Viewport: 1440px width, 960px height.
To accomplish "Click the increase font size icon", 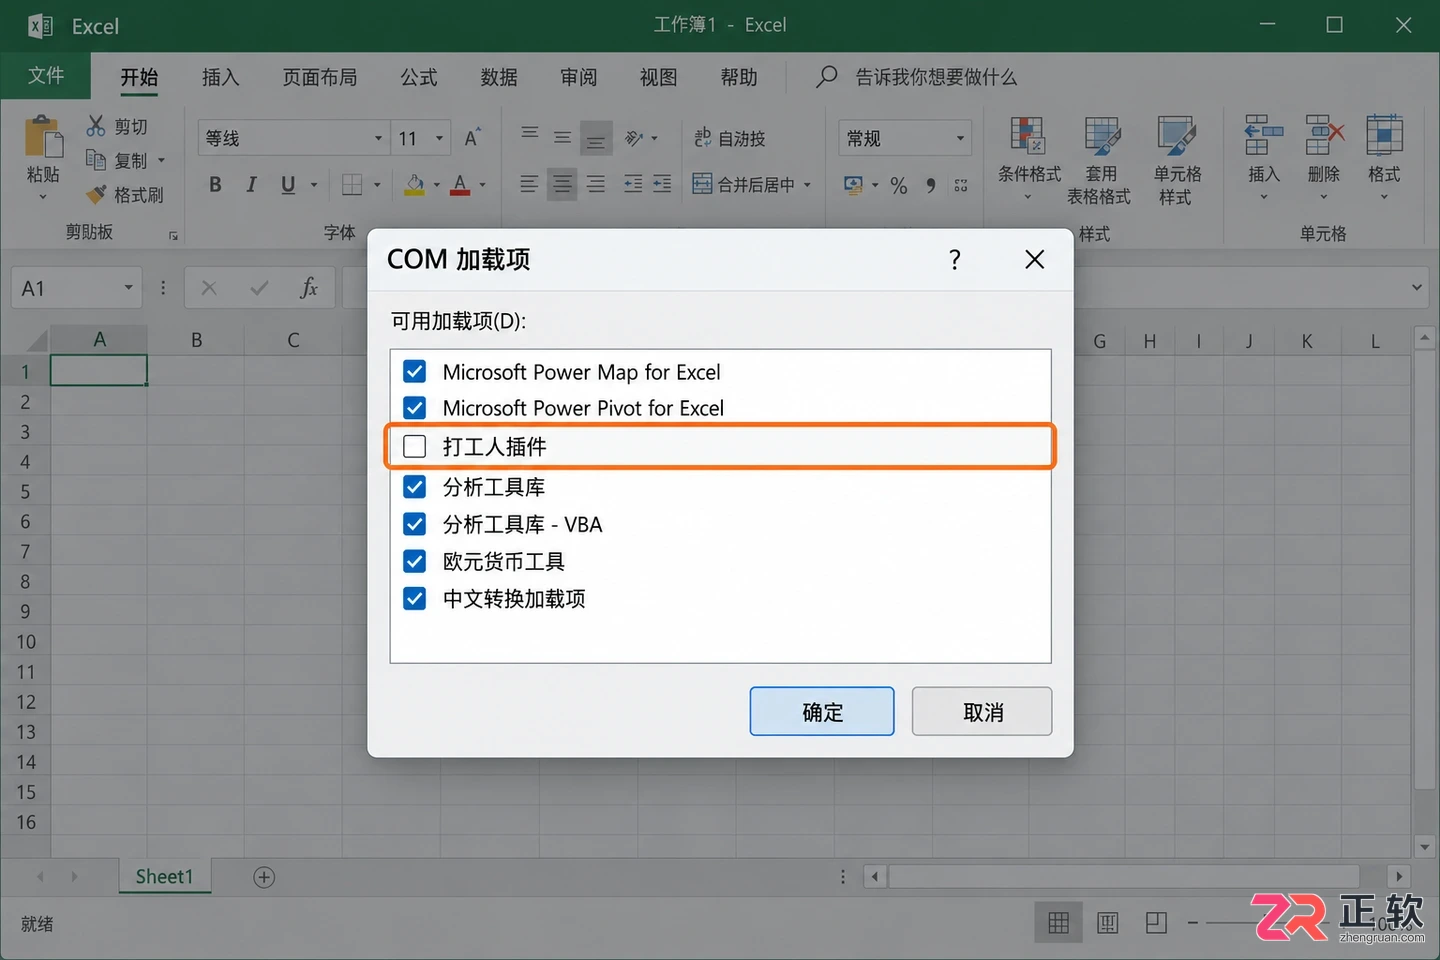I will [x=472, y=138].
